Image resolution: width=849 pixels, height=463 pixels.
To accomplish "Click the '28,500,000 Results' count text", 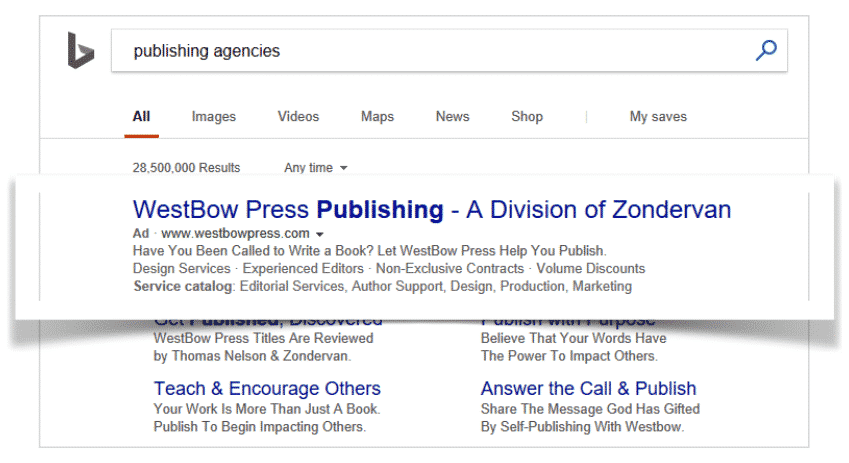I will [186, 168].
